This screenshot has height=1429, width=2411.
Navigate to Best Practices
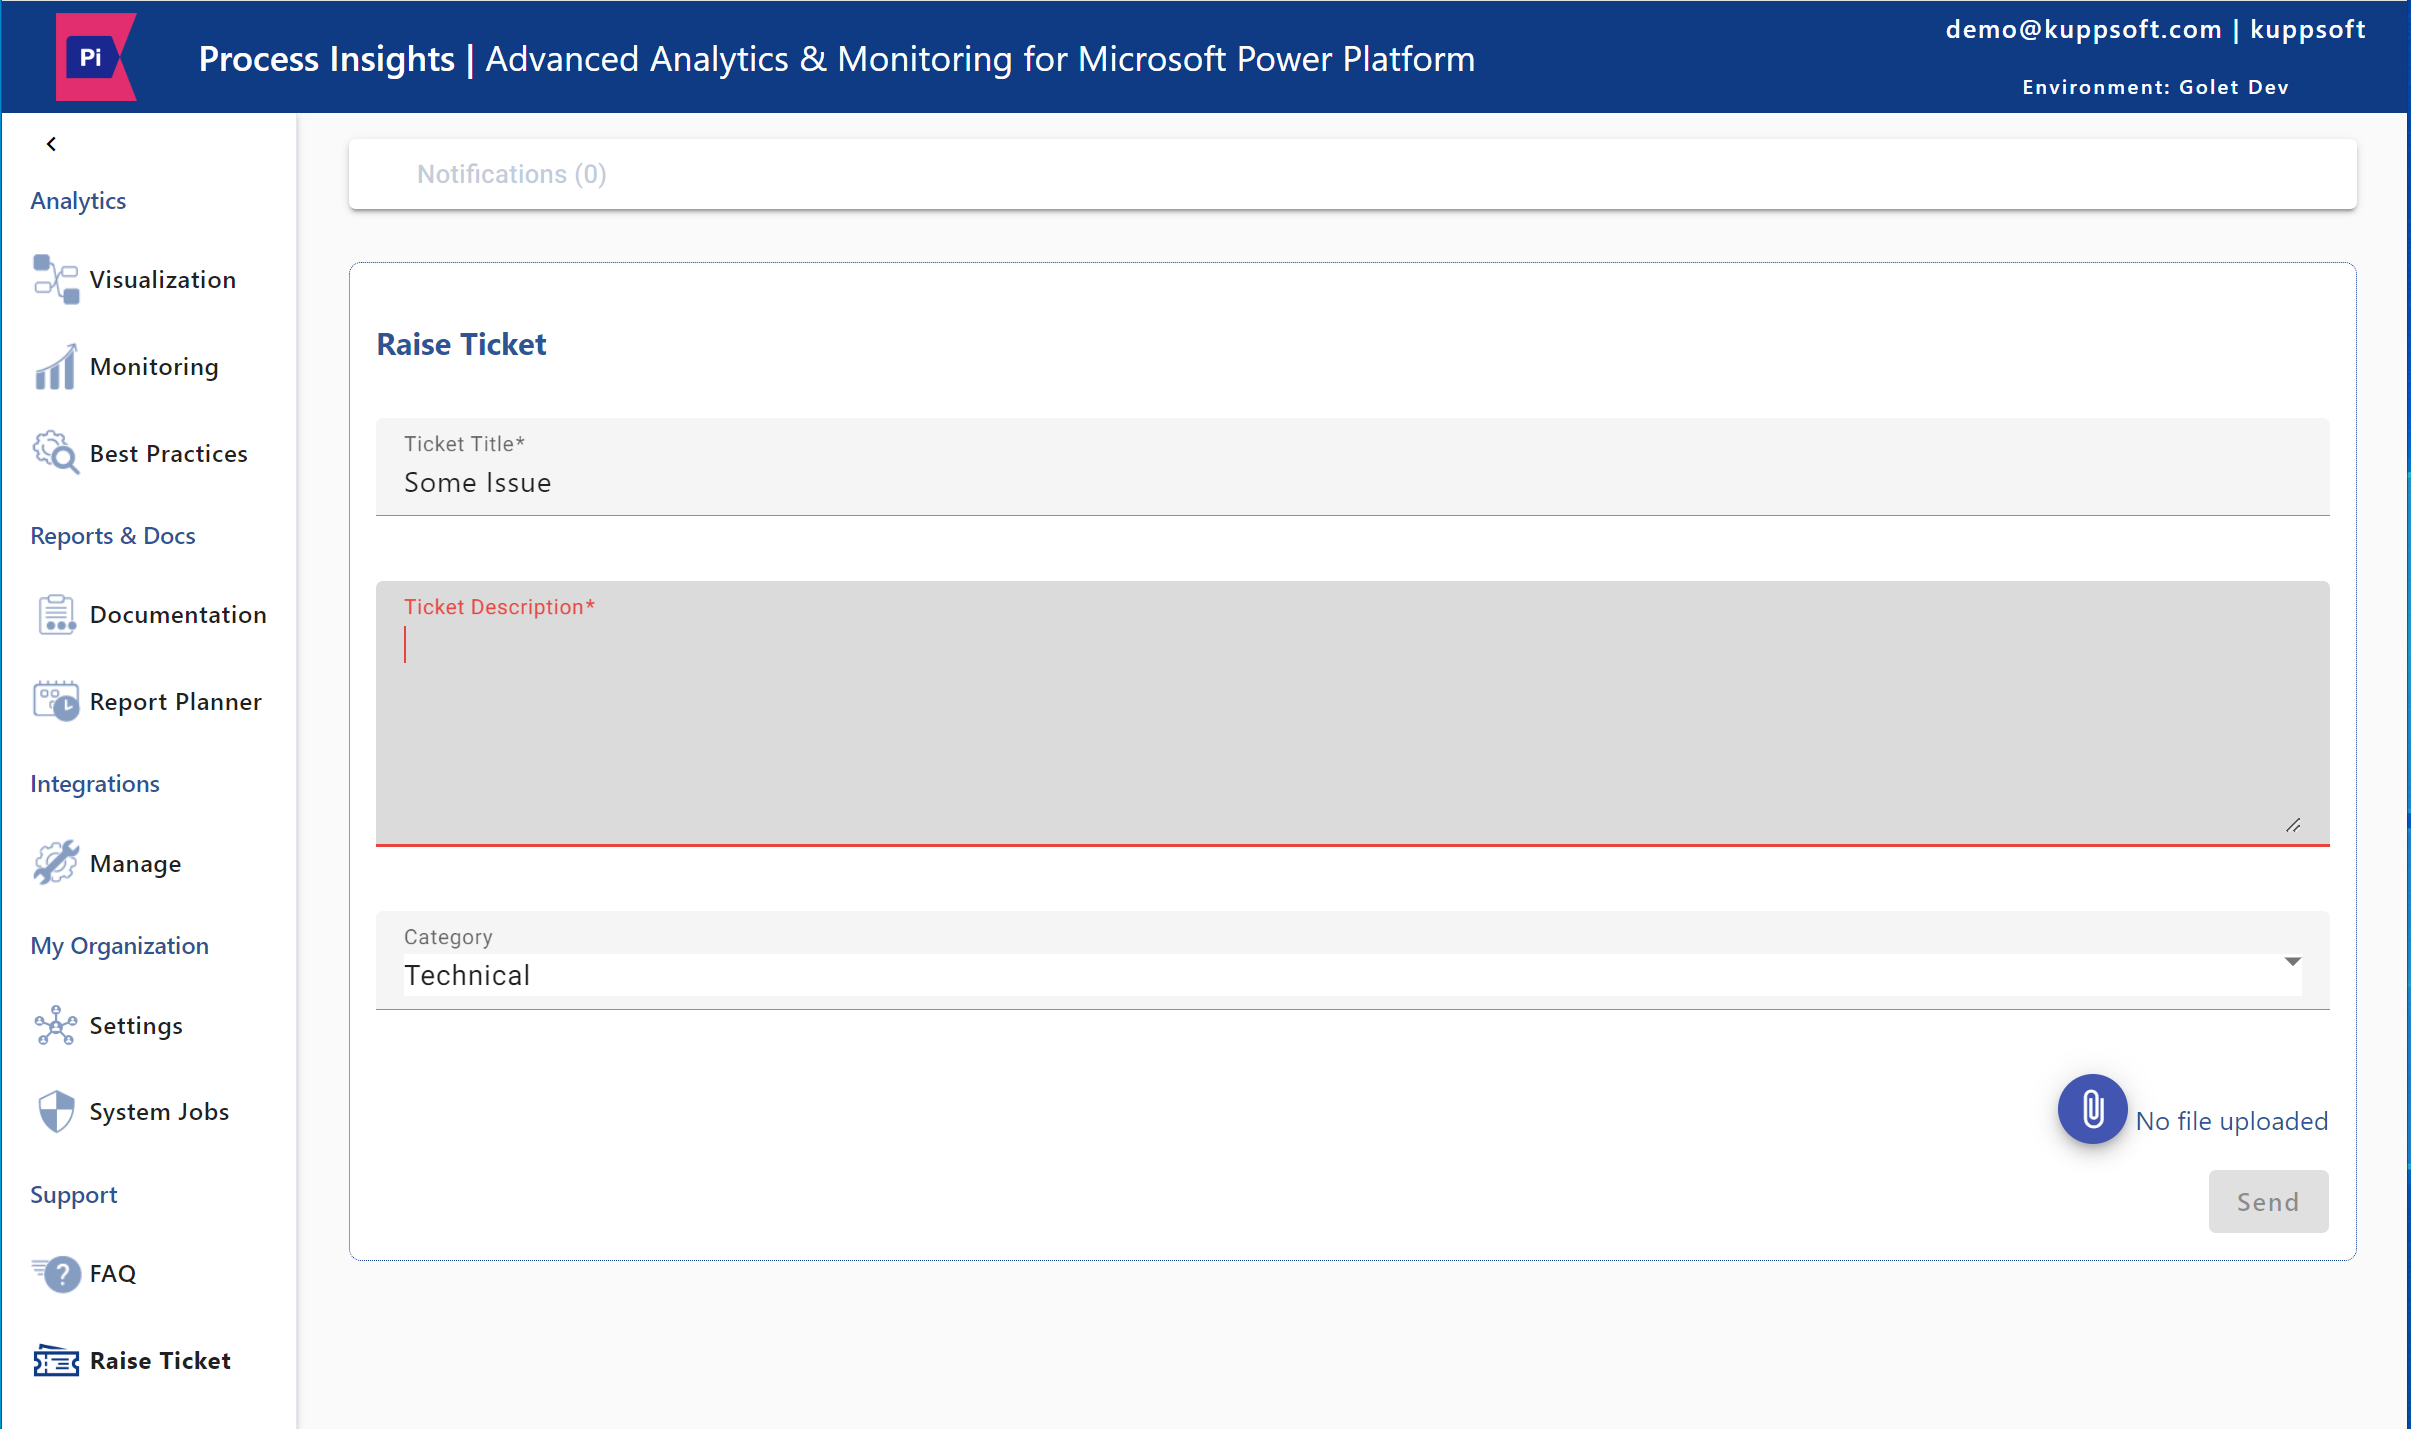tap(169, 454)
